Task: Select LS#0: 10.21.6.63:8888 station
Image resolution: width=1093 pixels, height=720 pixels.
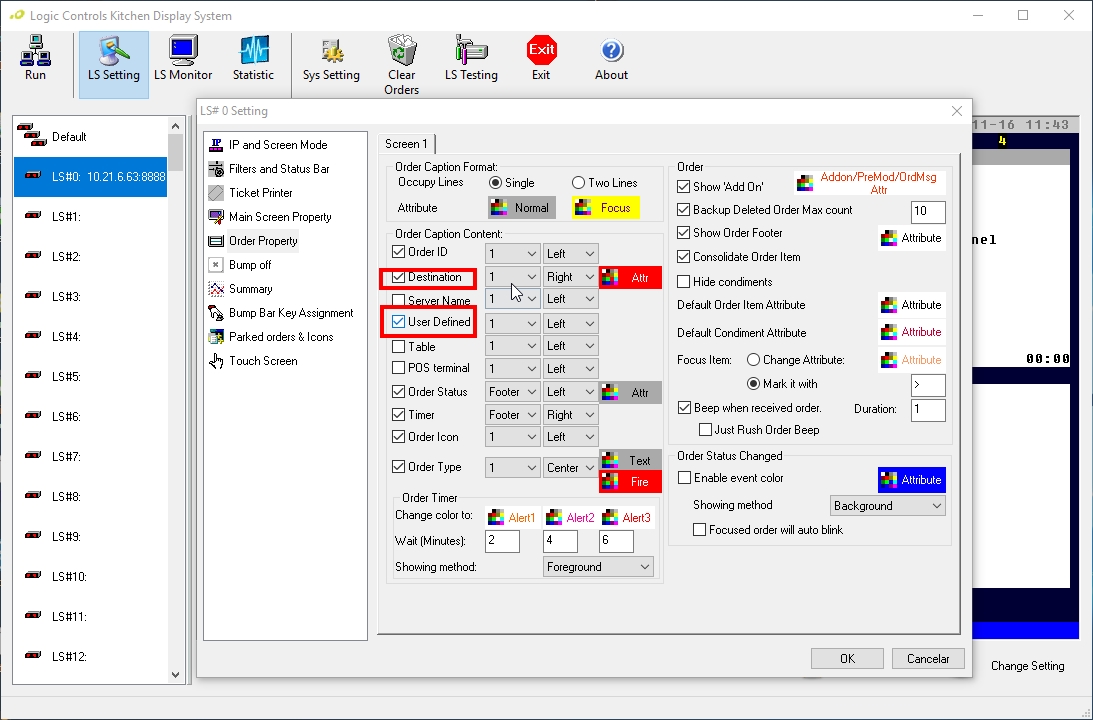Action: 91,176
